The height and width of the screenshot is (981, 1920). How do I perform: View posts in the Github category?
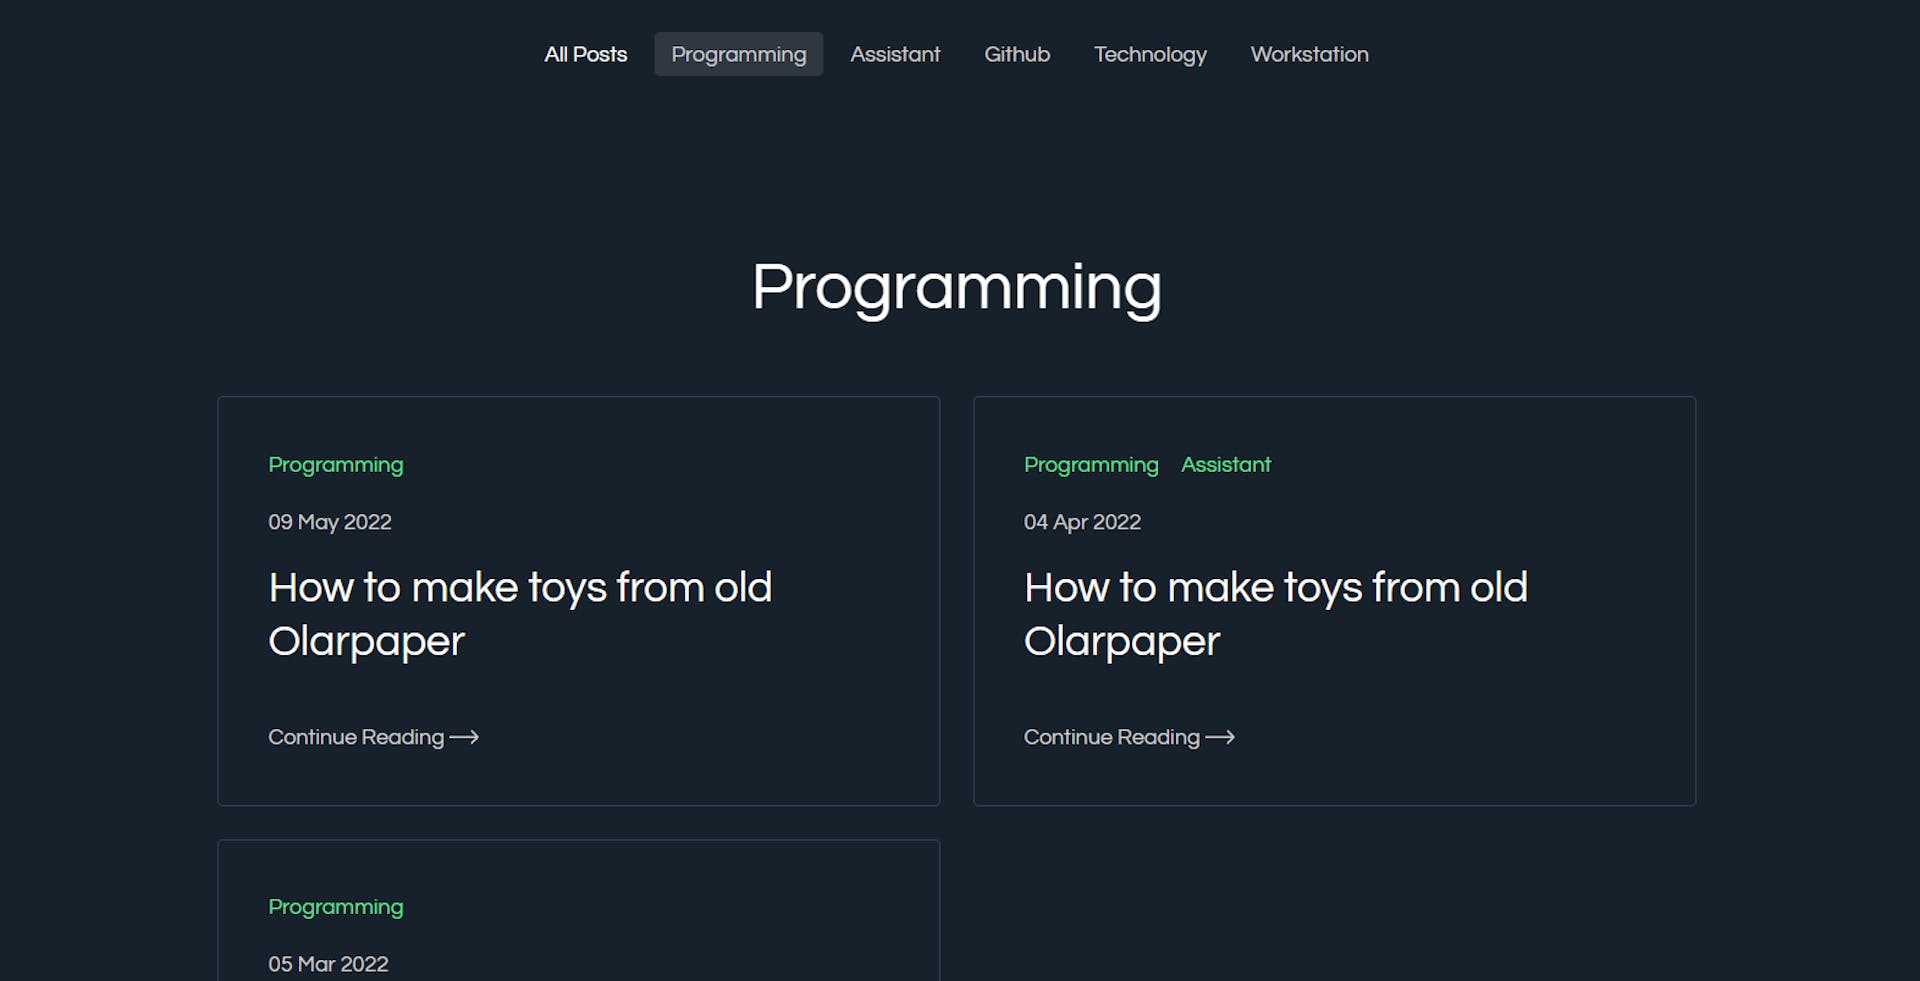click(1017, 55)
